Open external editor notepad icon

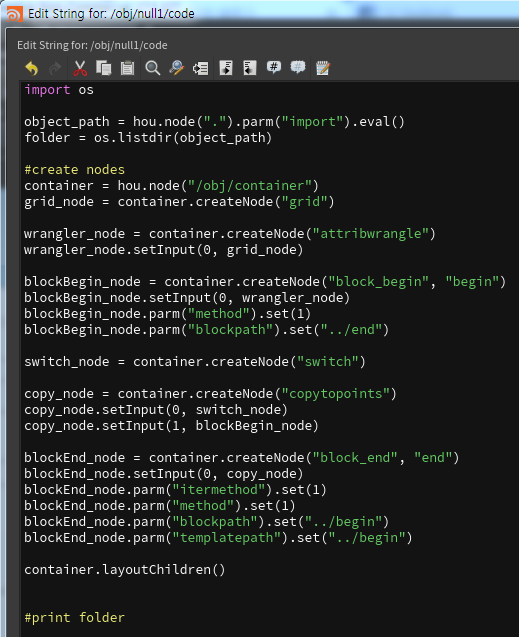[x=323, y=68]
